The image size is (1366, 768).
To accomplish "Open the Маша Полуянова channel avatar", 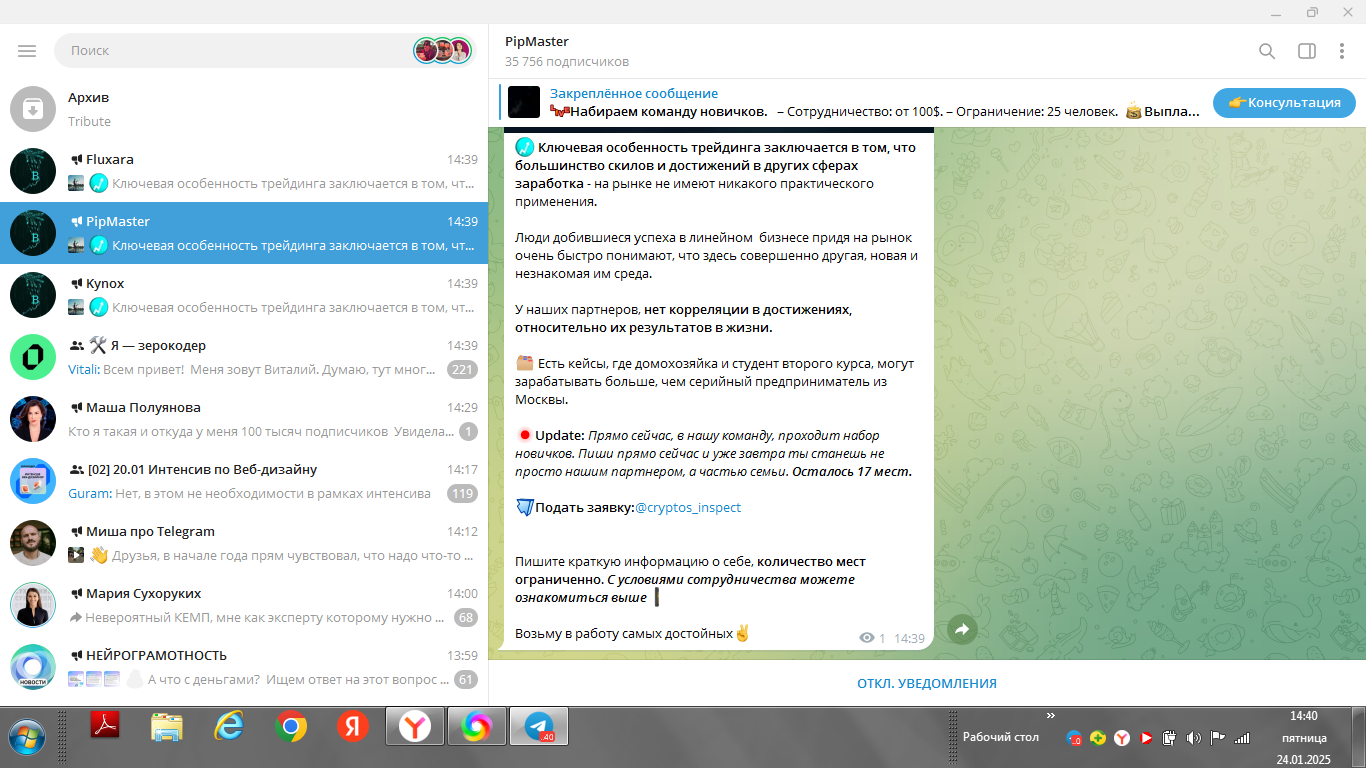I will click(x=33, y=419).
